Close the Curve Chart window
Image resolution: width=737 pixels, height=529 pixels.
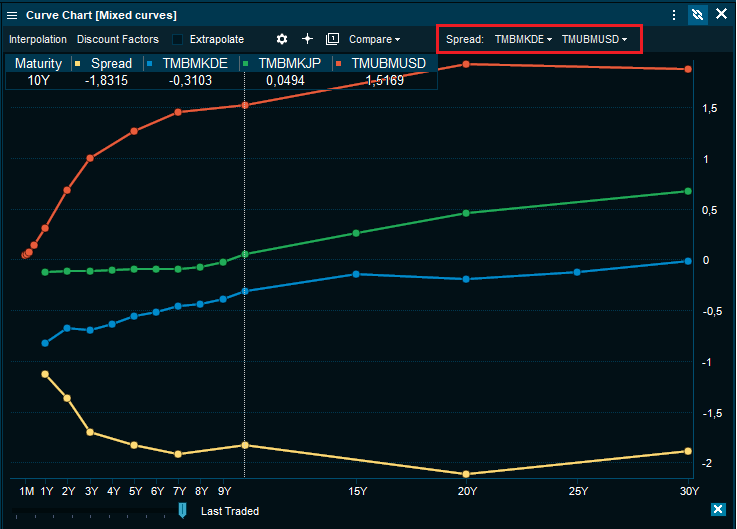tap(722, 15)
